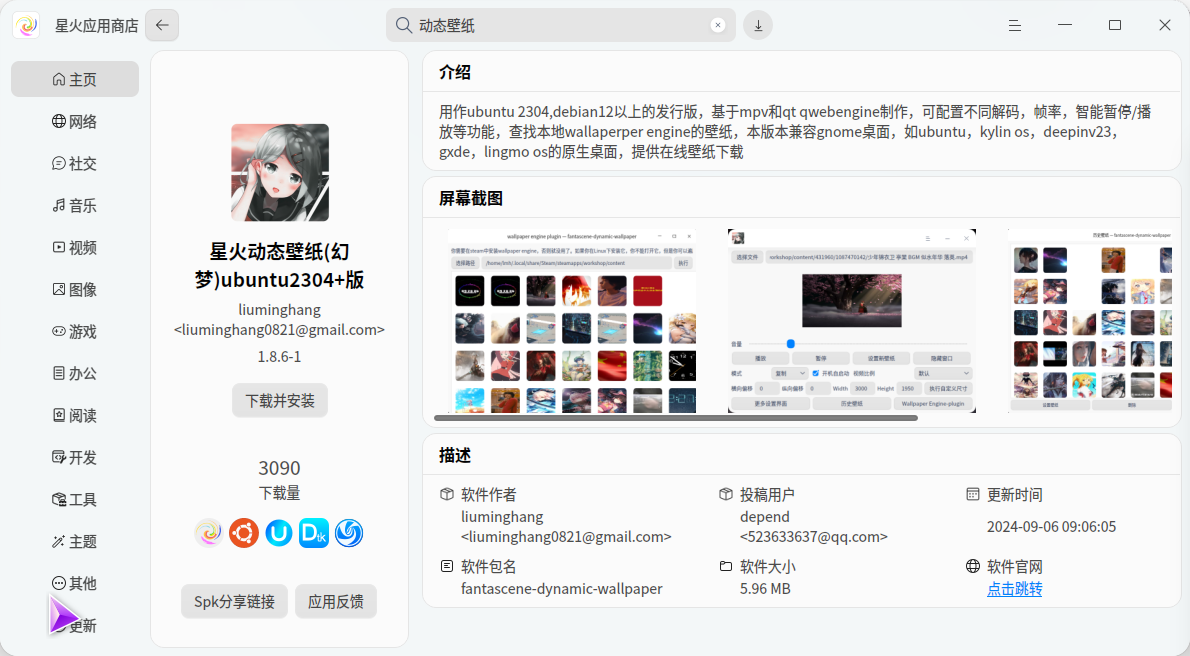The image size is (1190, 656).
Task: Open the 办公 category
Action: (74, 373)
